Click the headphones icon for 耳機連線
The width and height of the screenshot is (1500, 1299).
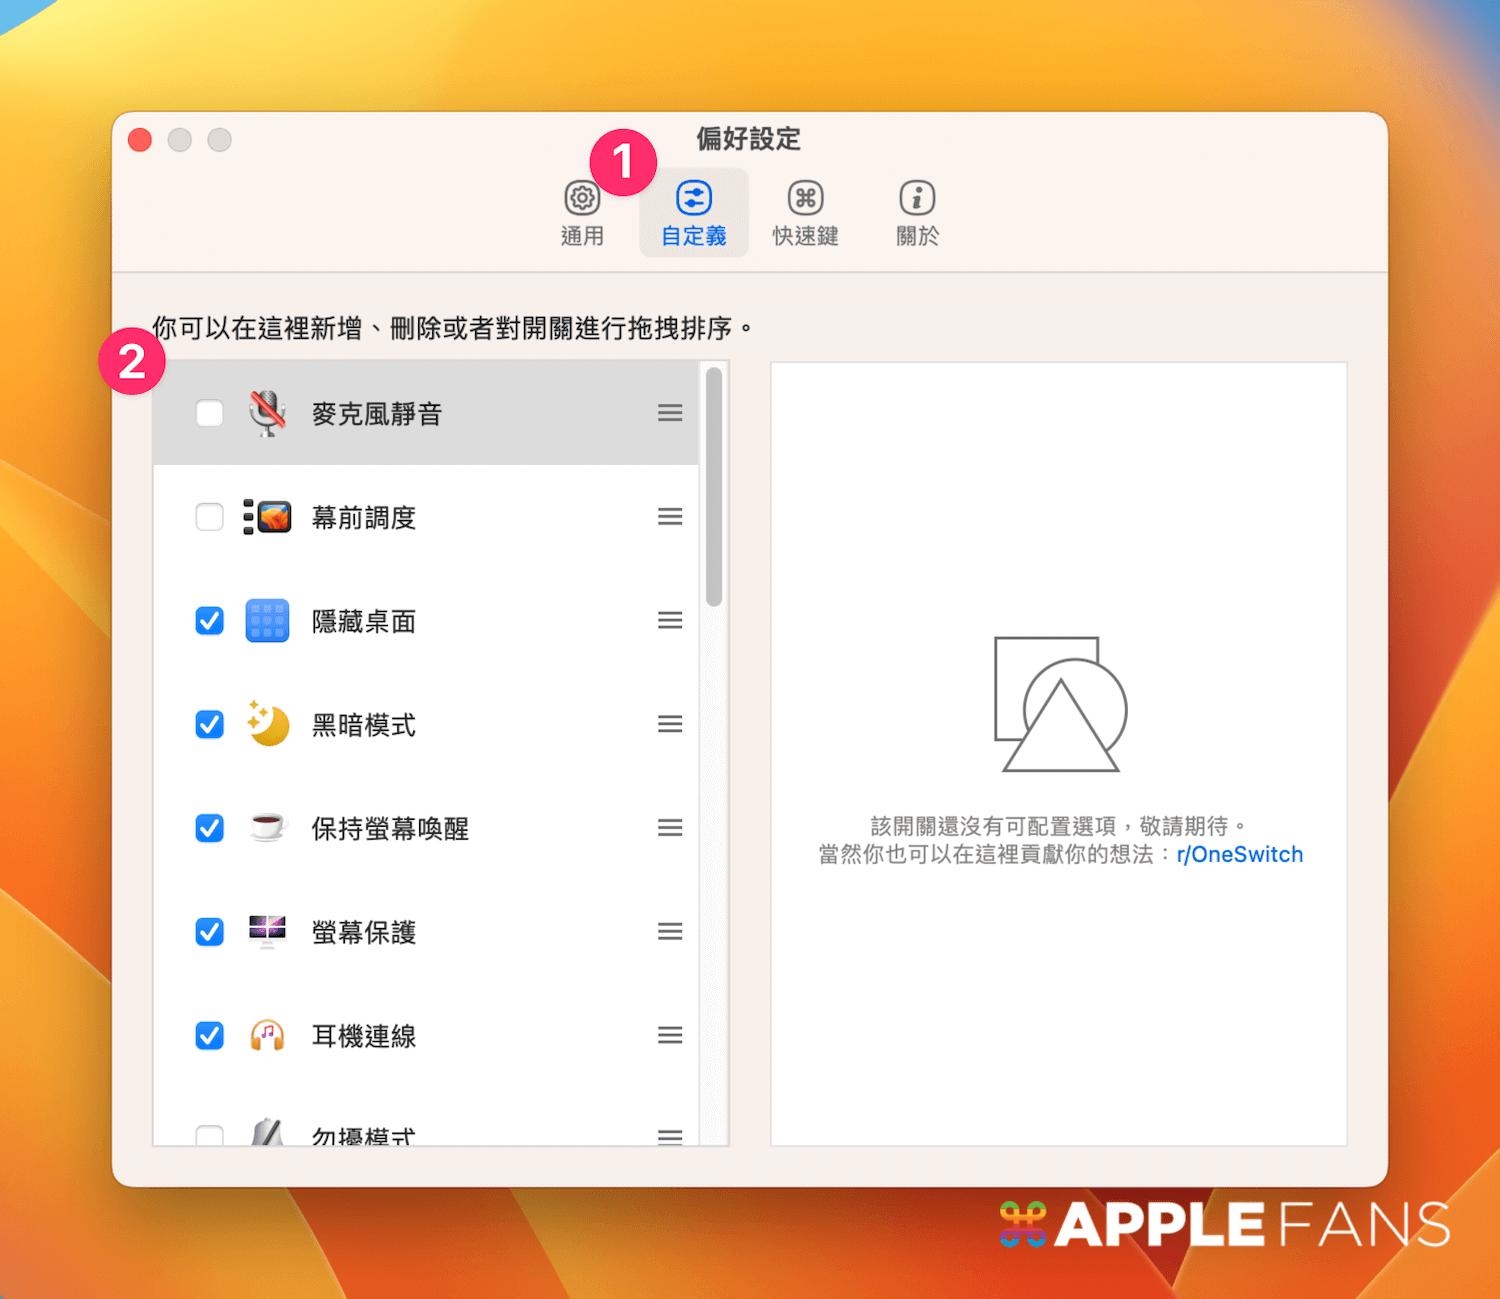(266, 1036)
